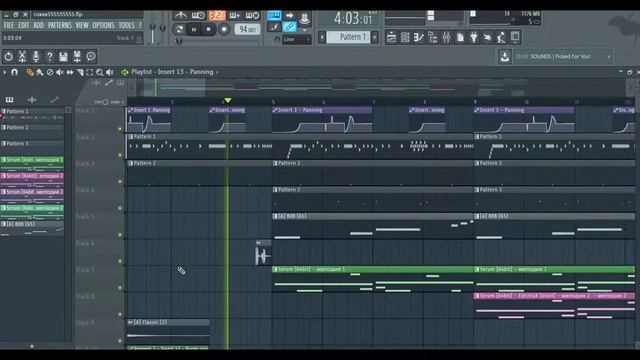Click the microphone recording icon
This screenshot has width=640, height=360.
[36, 56]
